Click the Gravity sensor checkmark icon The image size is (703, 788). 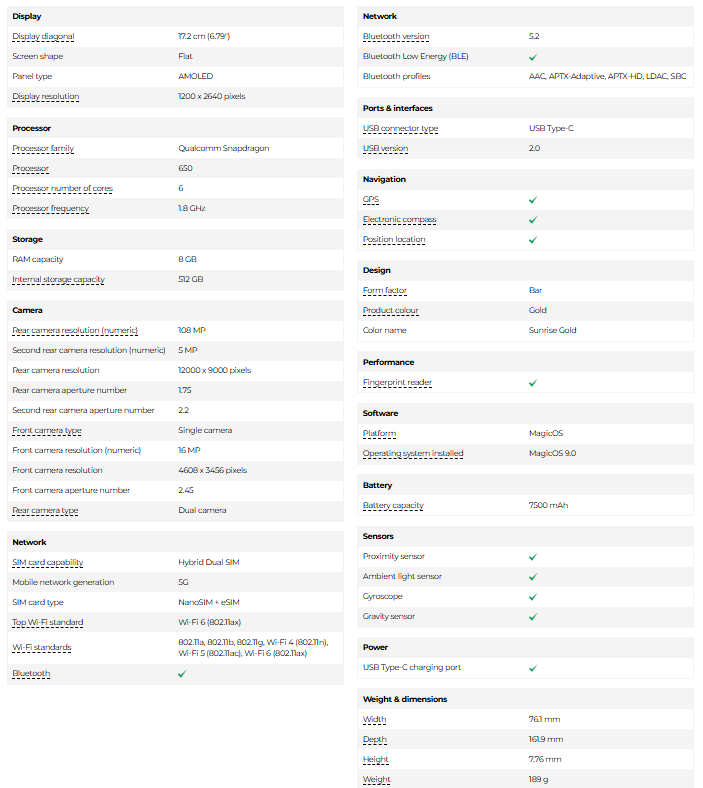pos(533,617)
